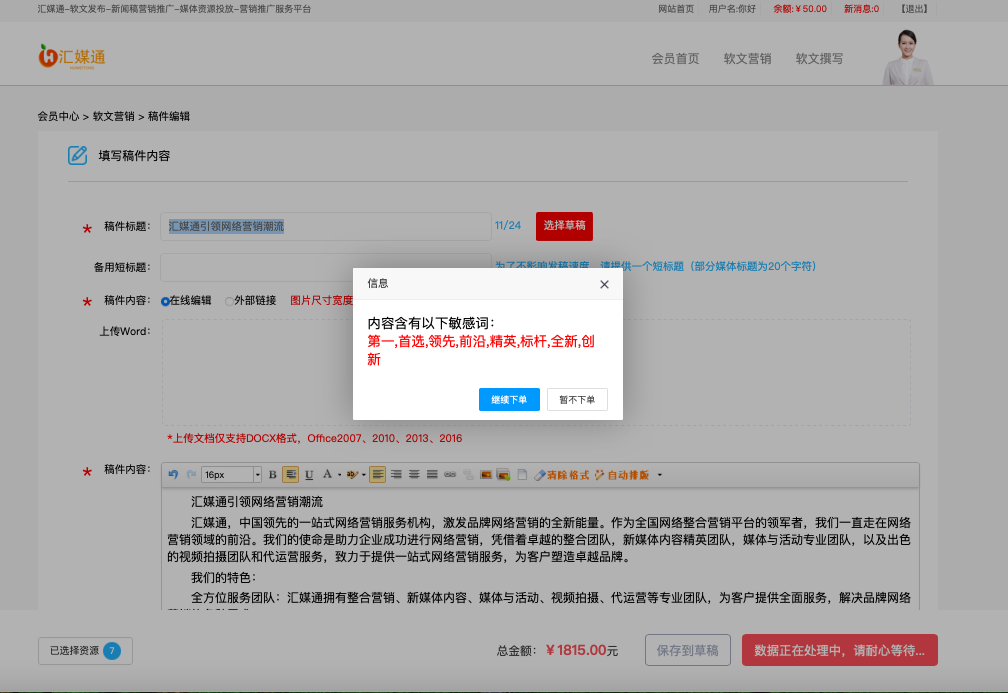Click the 稿件编辑 breadcrumb text
Viewport: 1008px width, 693px height.
168,116
